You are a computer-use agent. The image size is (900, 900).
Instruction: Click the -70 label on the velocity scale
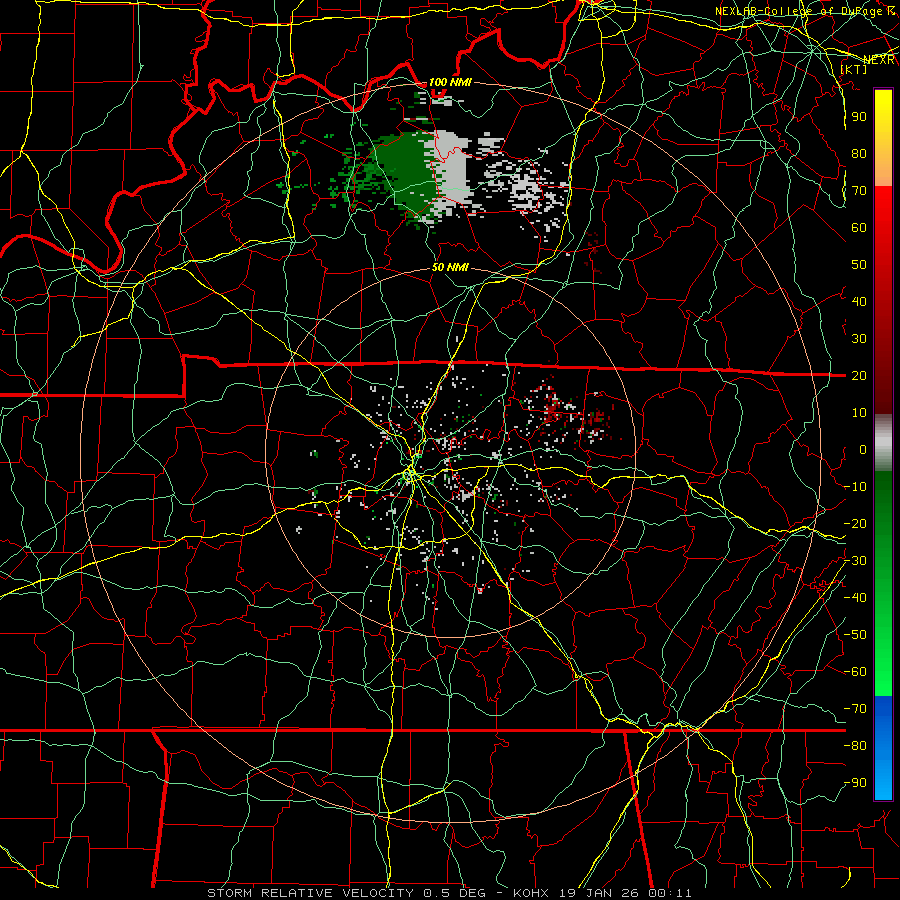click(x=855, y=709)
